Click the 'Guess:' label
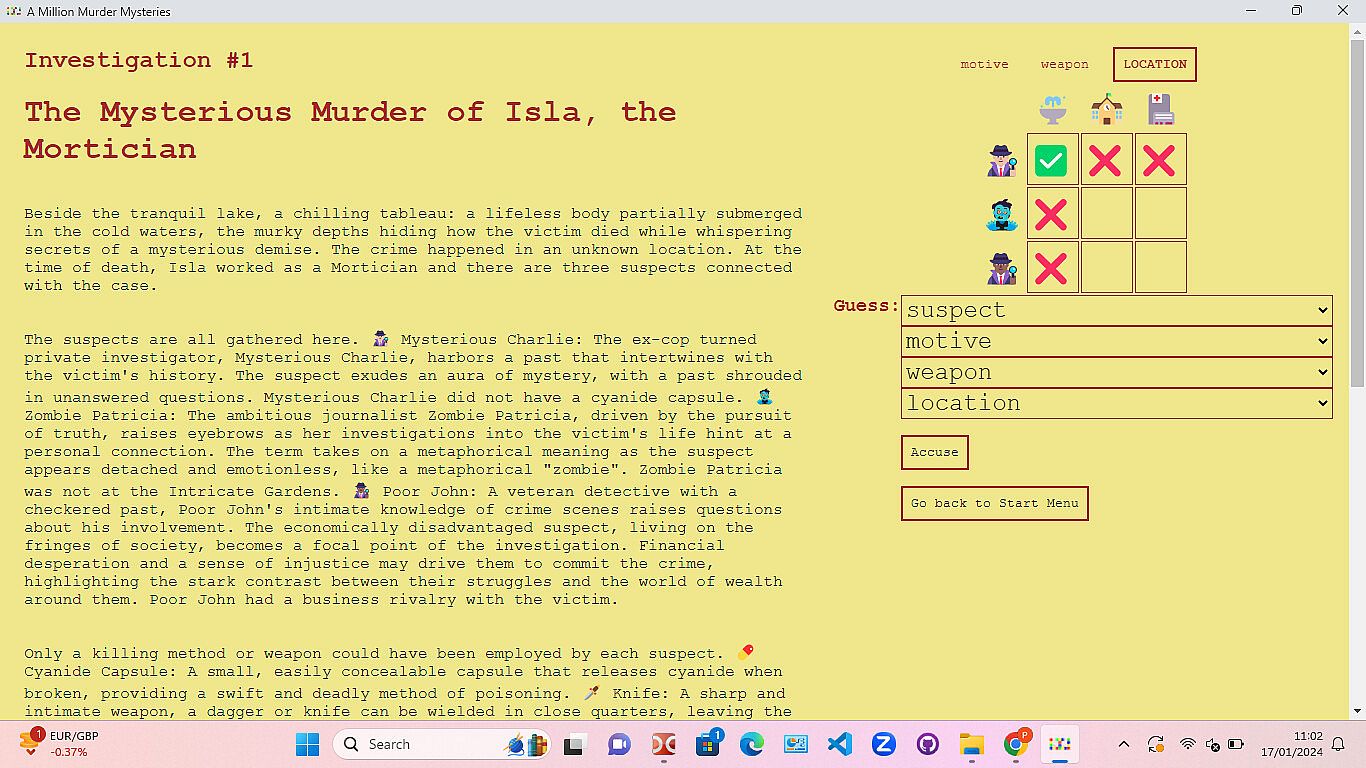The width and height of the screenshot is (1366, 768). (x=866, y=306)
